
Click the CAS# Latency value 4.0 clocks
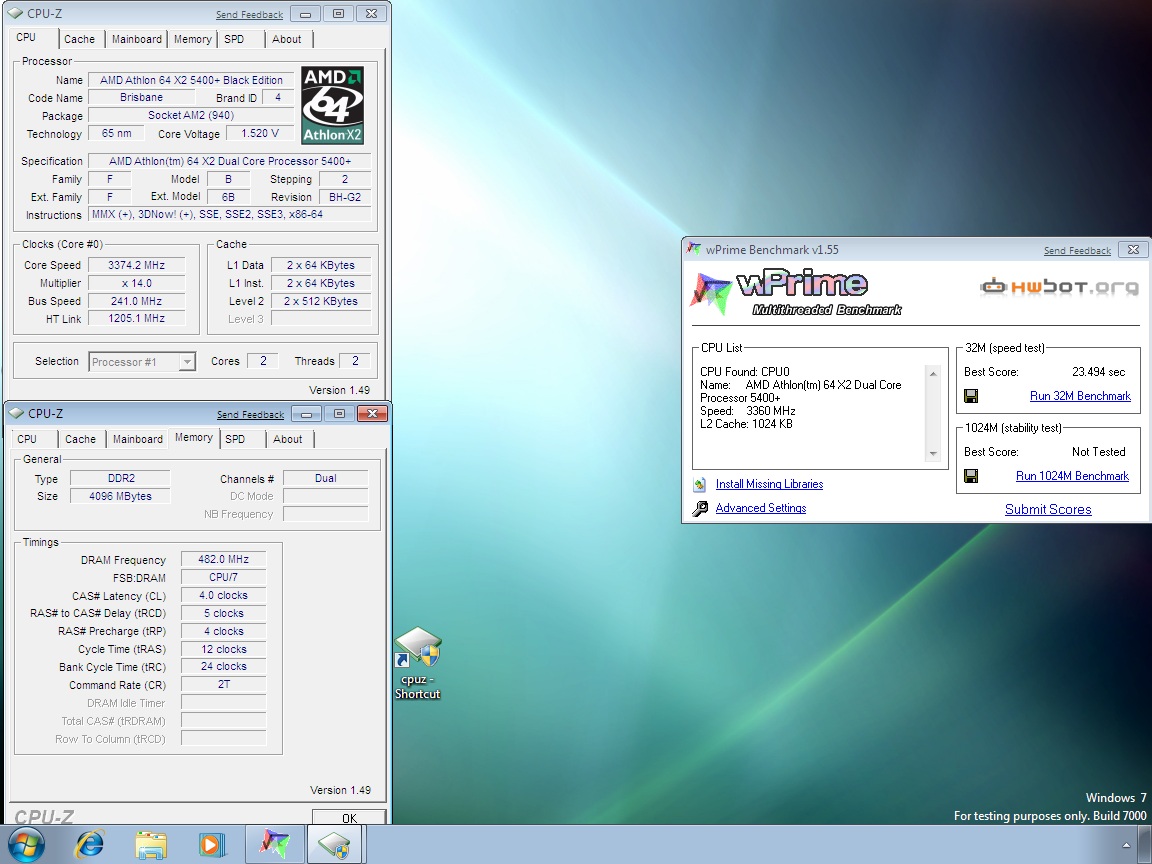223,596
